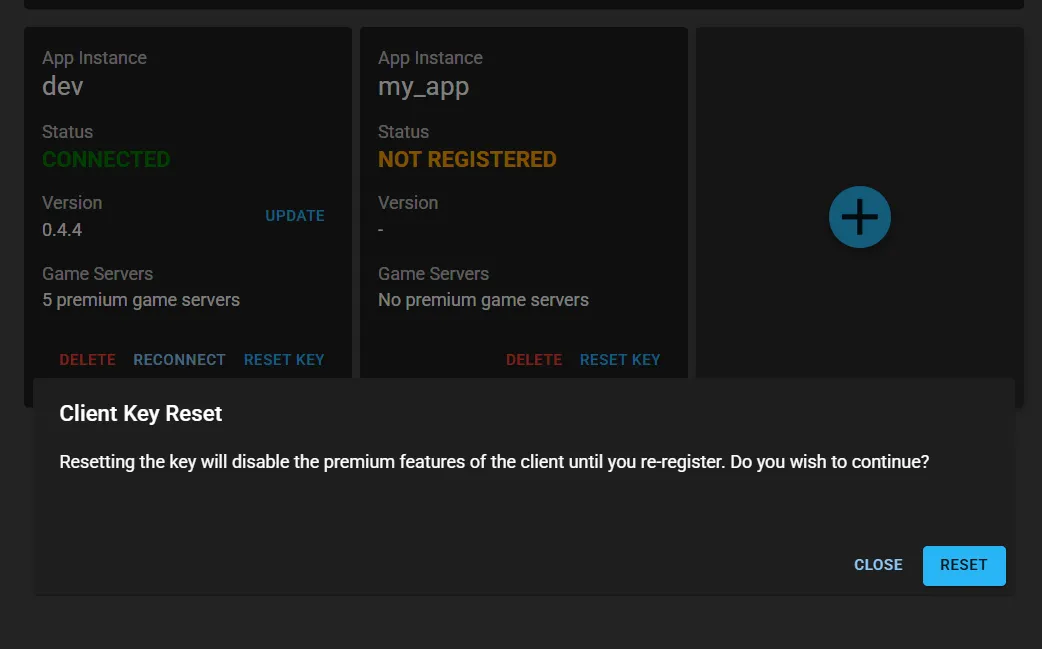Delete the dev app instance
The image size is (1042, 649).
(x=87, y=360)
